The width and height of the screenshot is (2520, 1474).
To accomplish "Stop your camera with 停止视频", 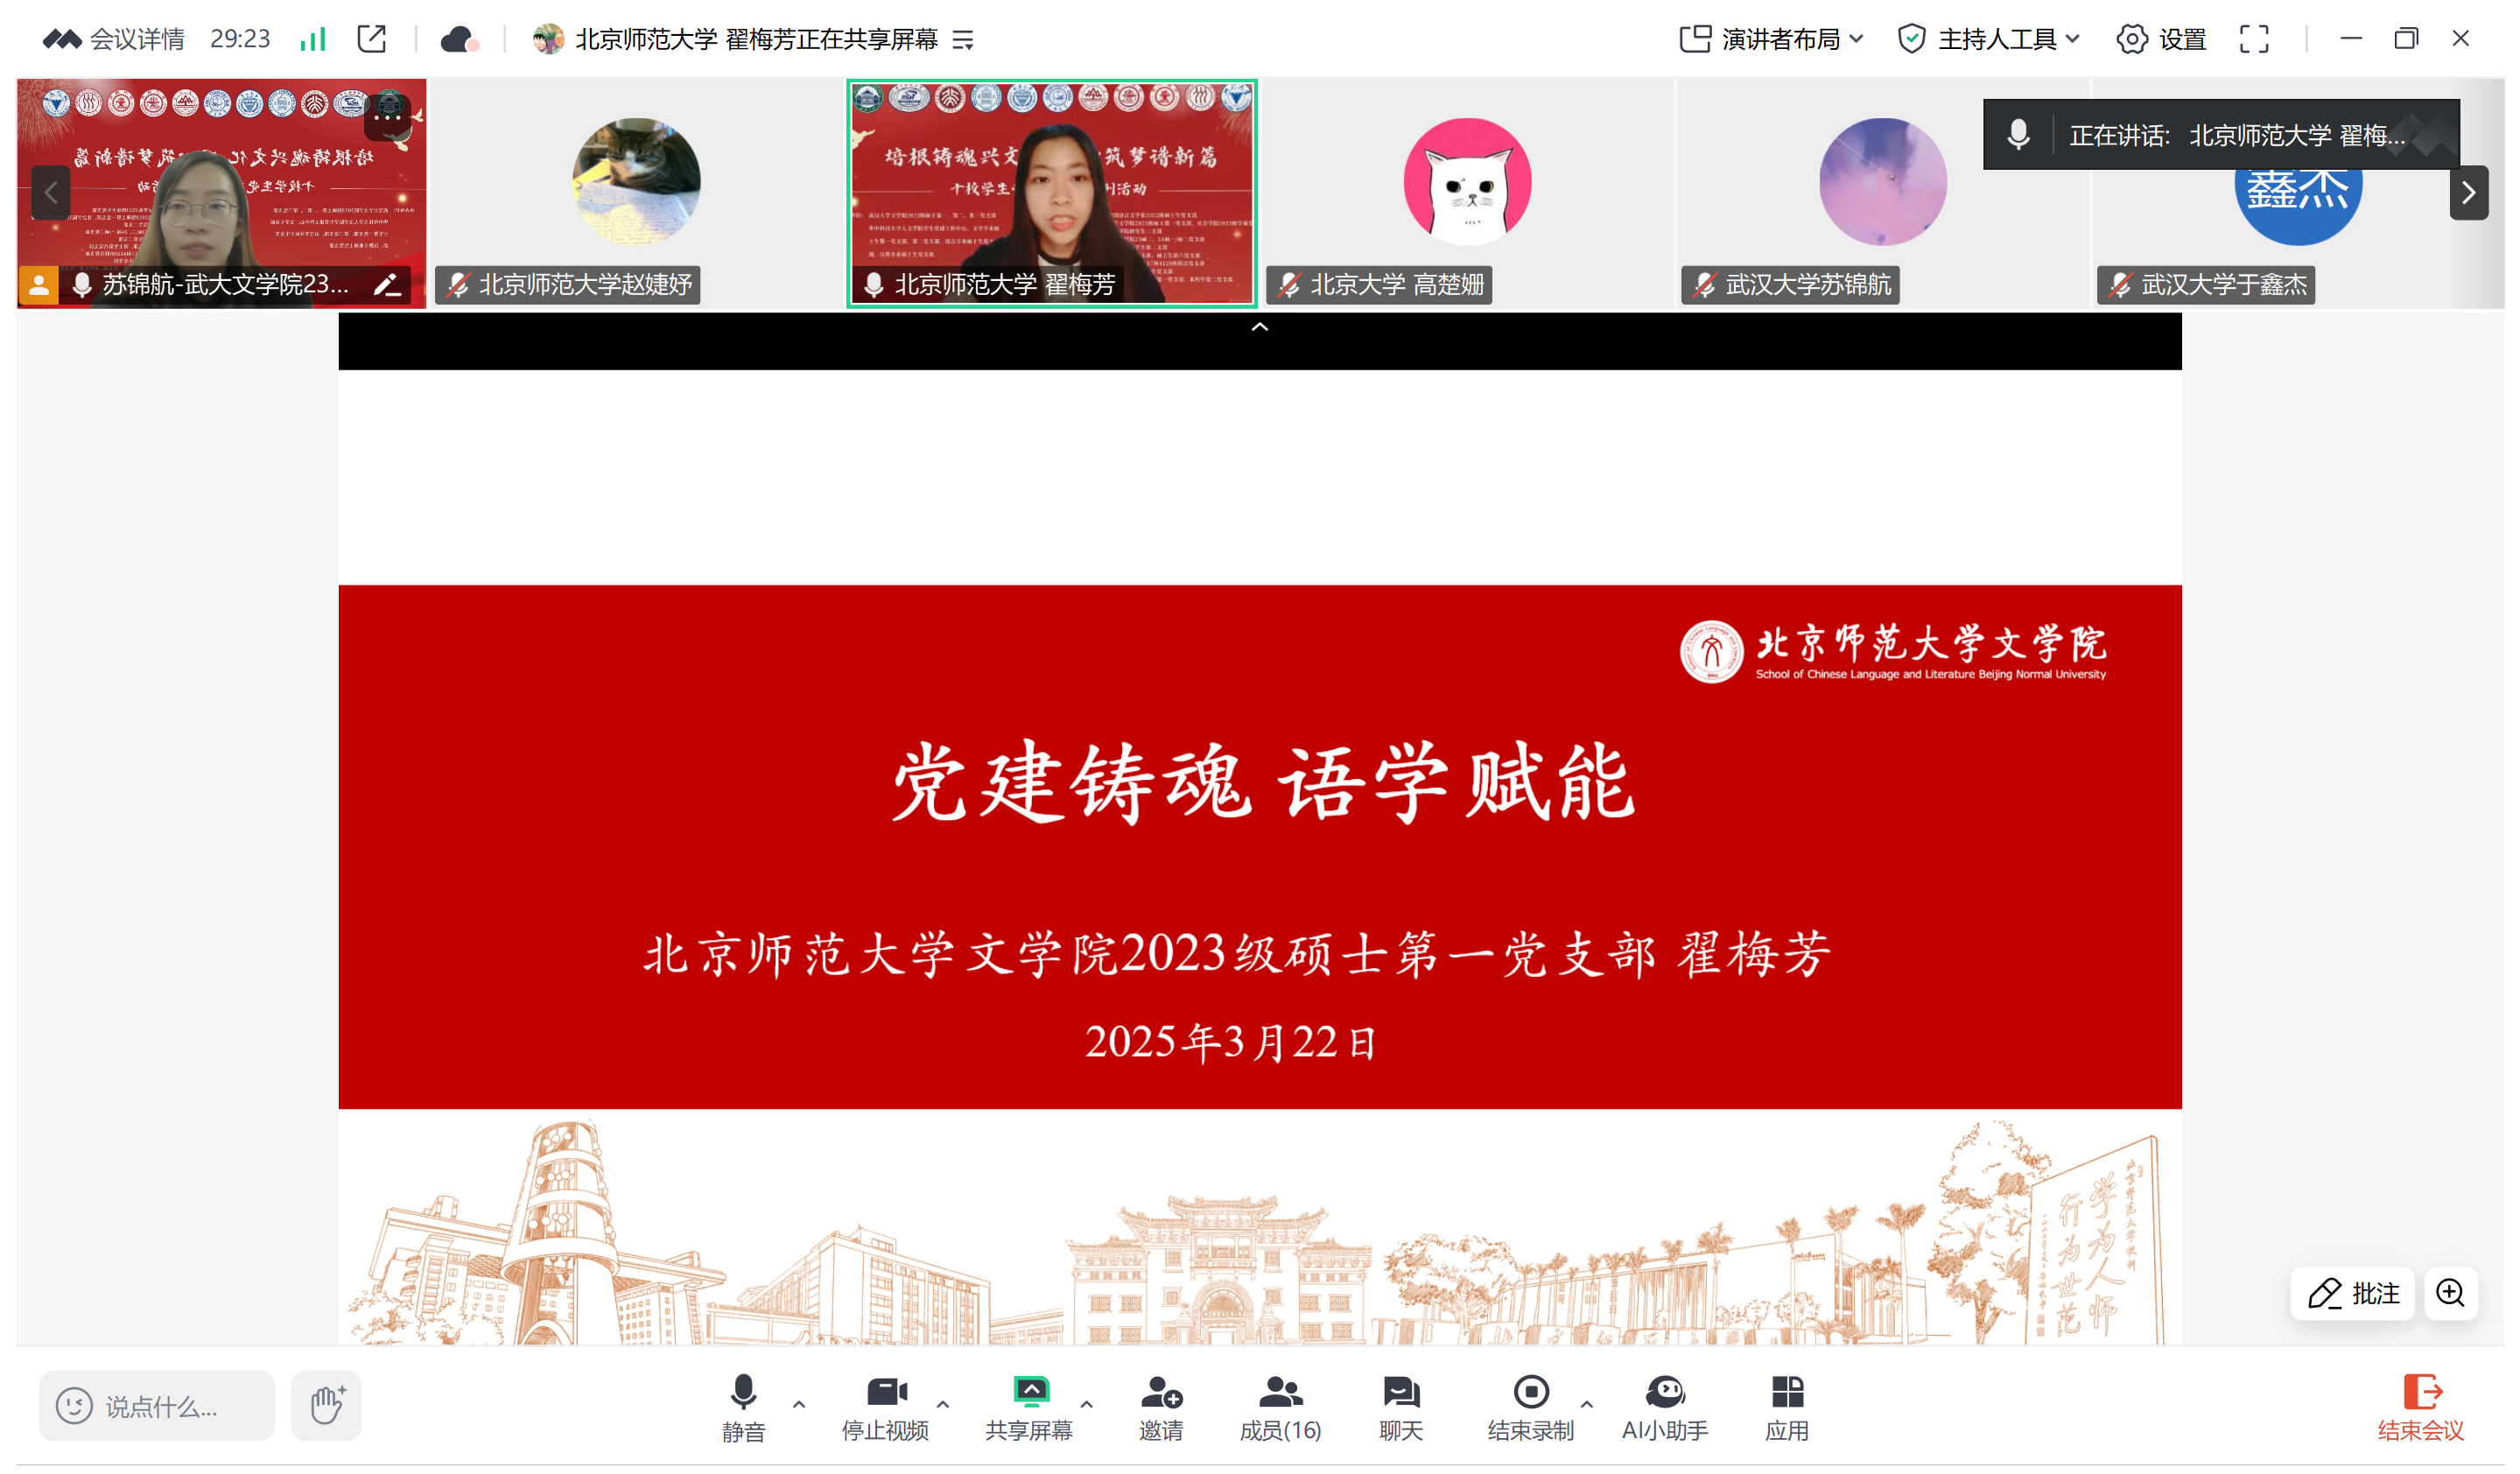I will tap(884, 1404).
